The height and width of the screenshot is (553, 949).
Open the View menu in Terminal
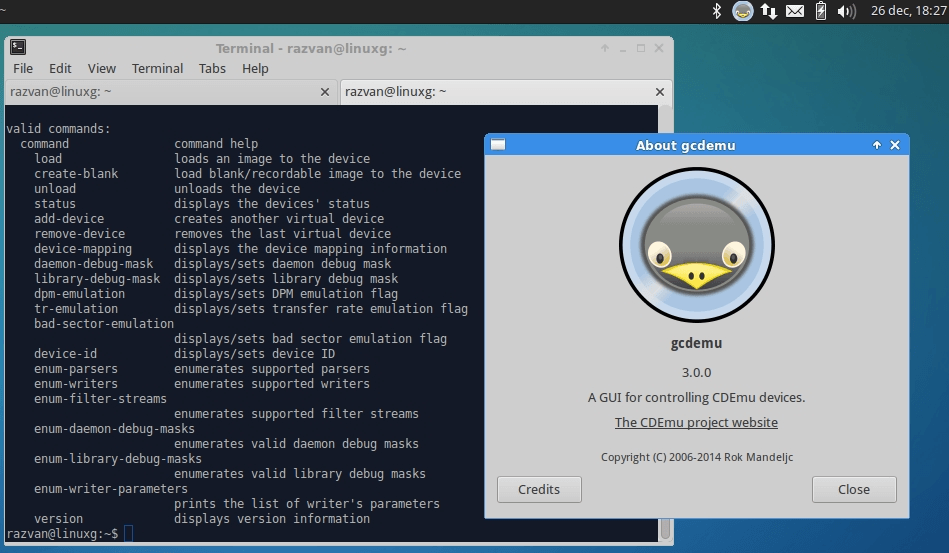click(101, 68)
